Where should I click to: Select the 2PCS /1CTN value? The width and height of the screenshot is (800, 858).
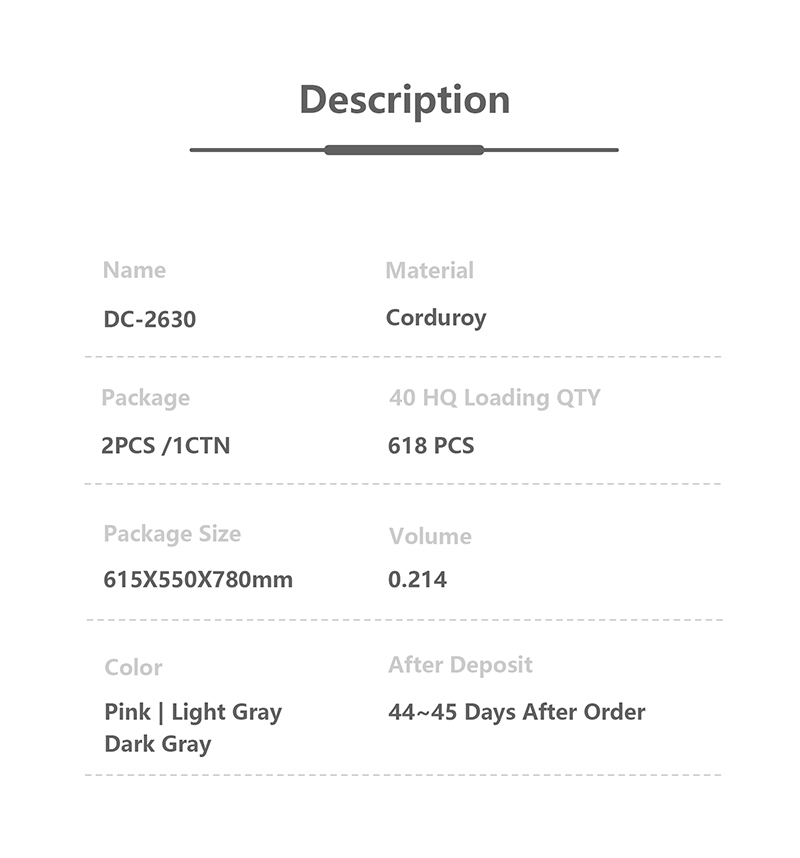coord(165,445)
